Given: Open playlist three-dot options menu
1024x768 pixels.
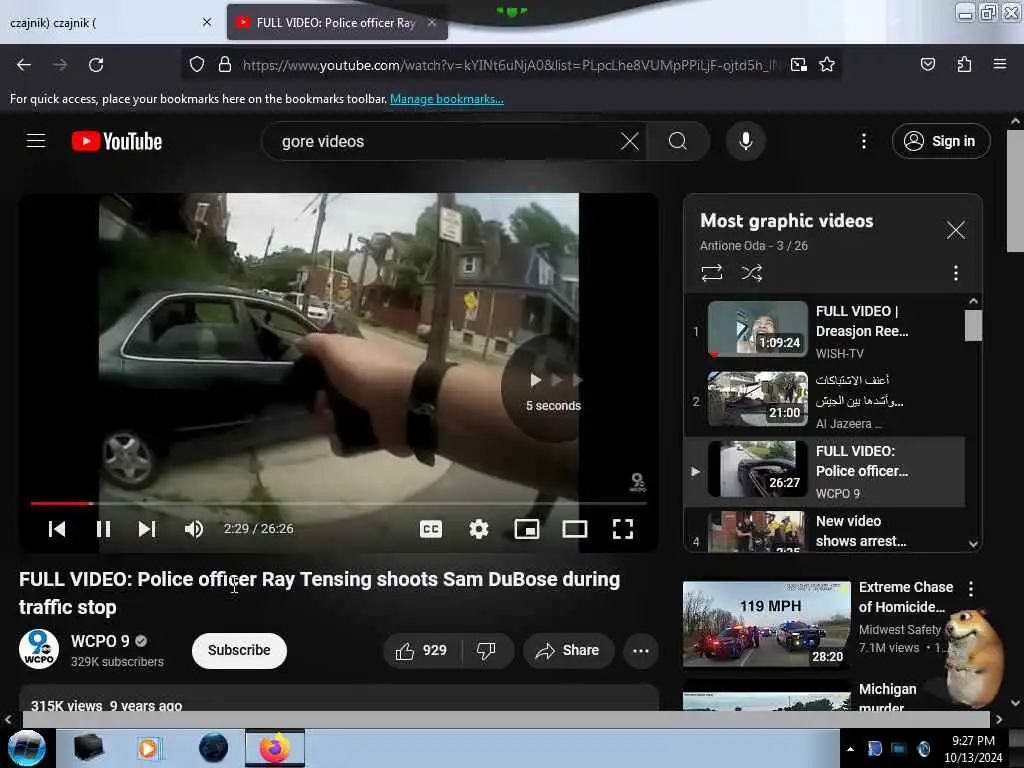Looking at the screenshot, I should [955, 273].
